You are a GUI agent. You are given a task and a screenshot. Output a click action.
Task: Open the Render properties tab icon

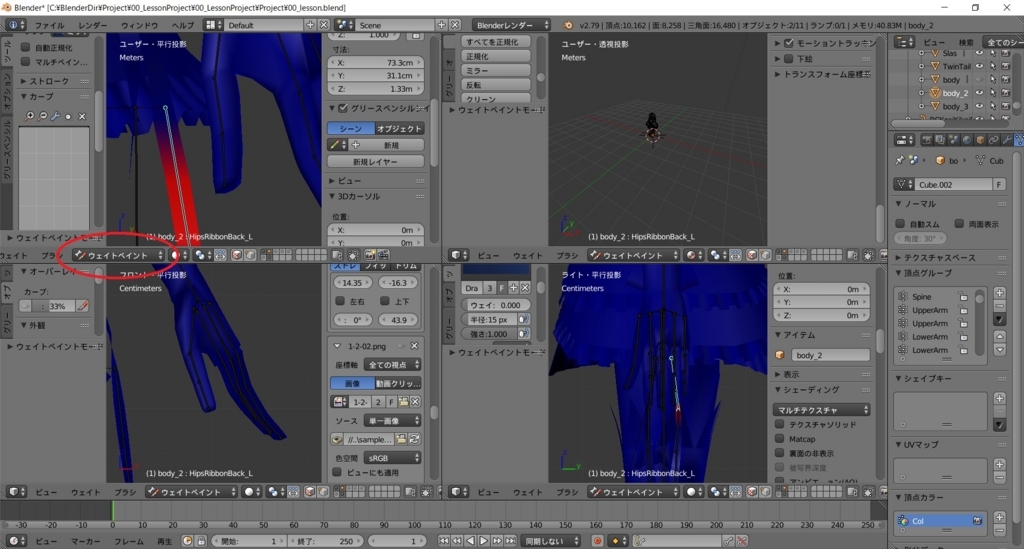tap(926, 140)
